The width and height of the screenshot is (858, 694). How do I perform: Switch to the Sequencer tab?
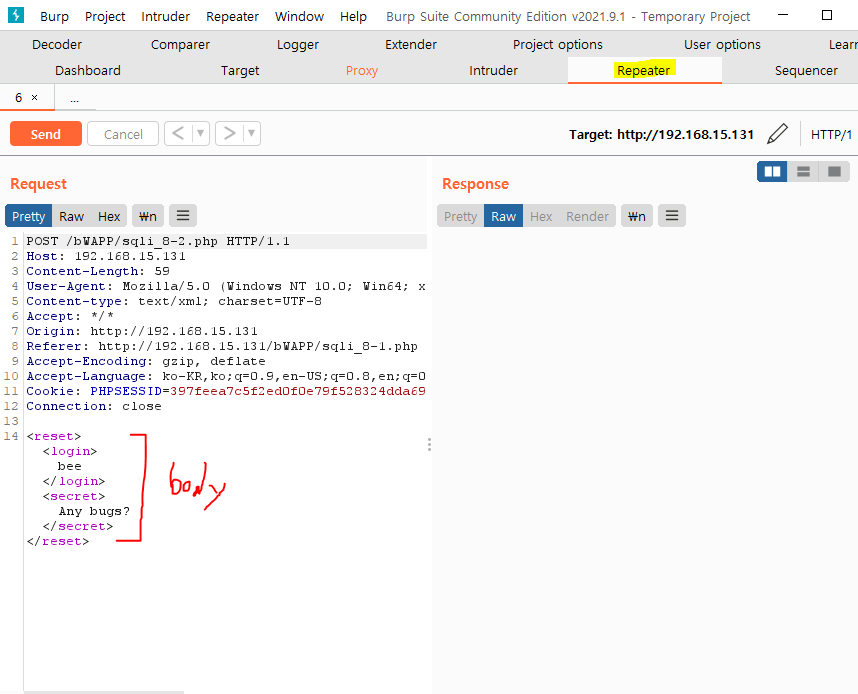point(806,71)
